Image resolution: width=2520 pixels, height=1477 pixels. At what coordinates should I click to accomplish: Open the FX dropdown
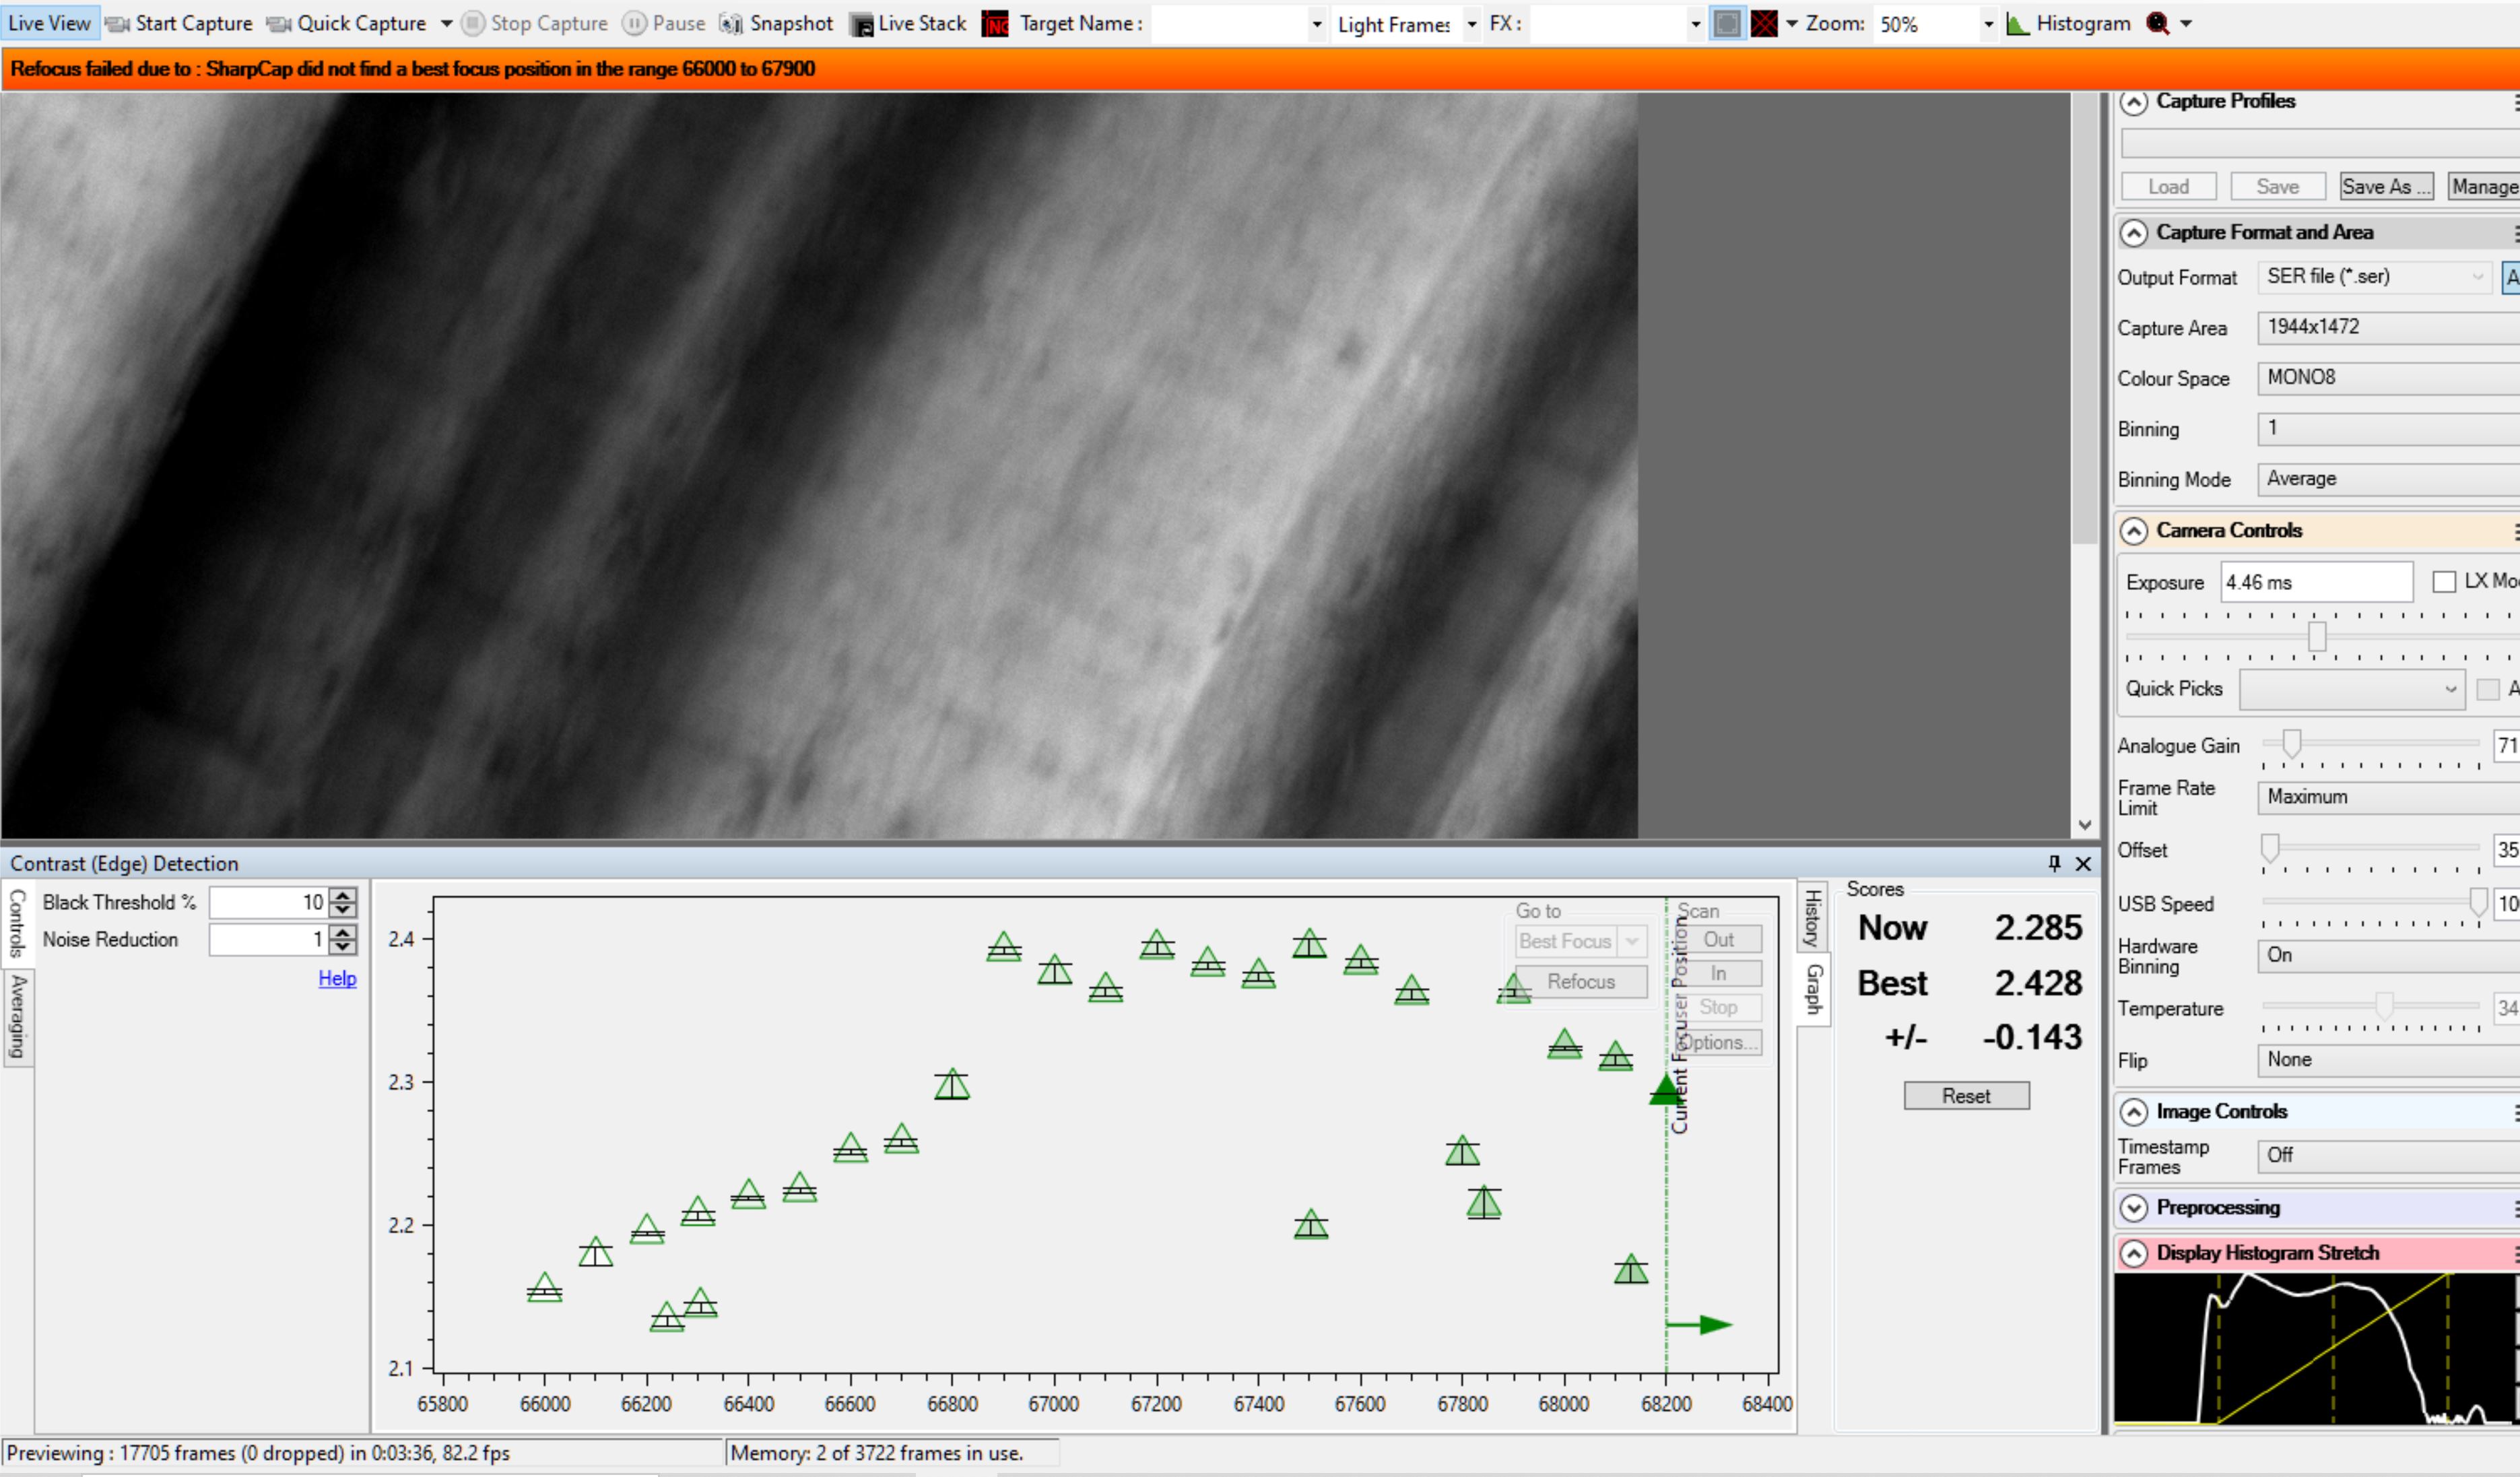point(1695,24)
